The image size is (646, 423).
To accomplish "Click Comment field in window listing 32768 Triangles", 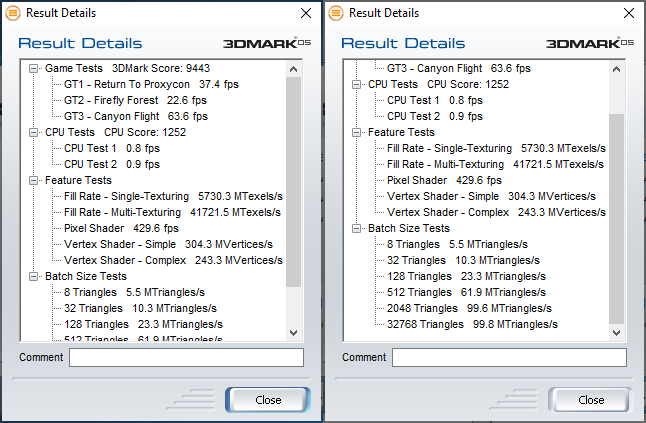I will coord(509,358).
